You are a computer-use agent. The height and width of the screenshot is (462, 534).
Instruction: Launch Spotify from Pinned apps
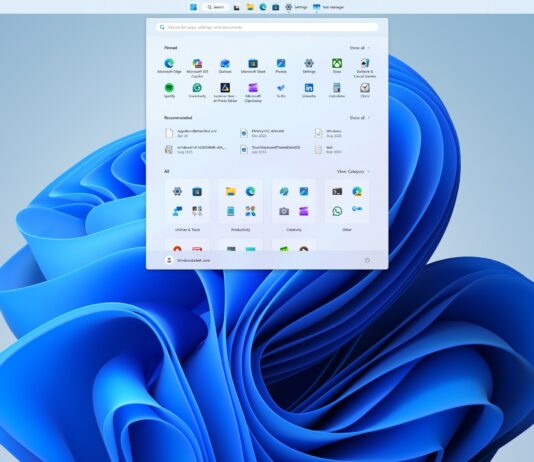(x=169, y=90)
